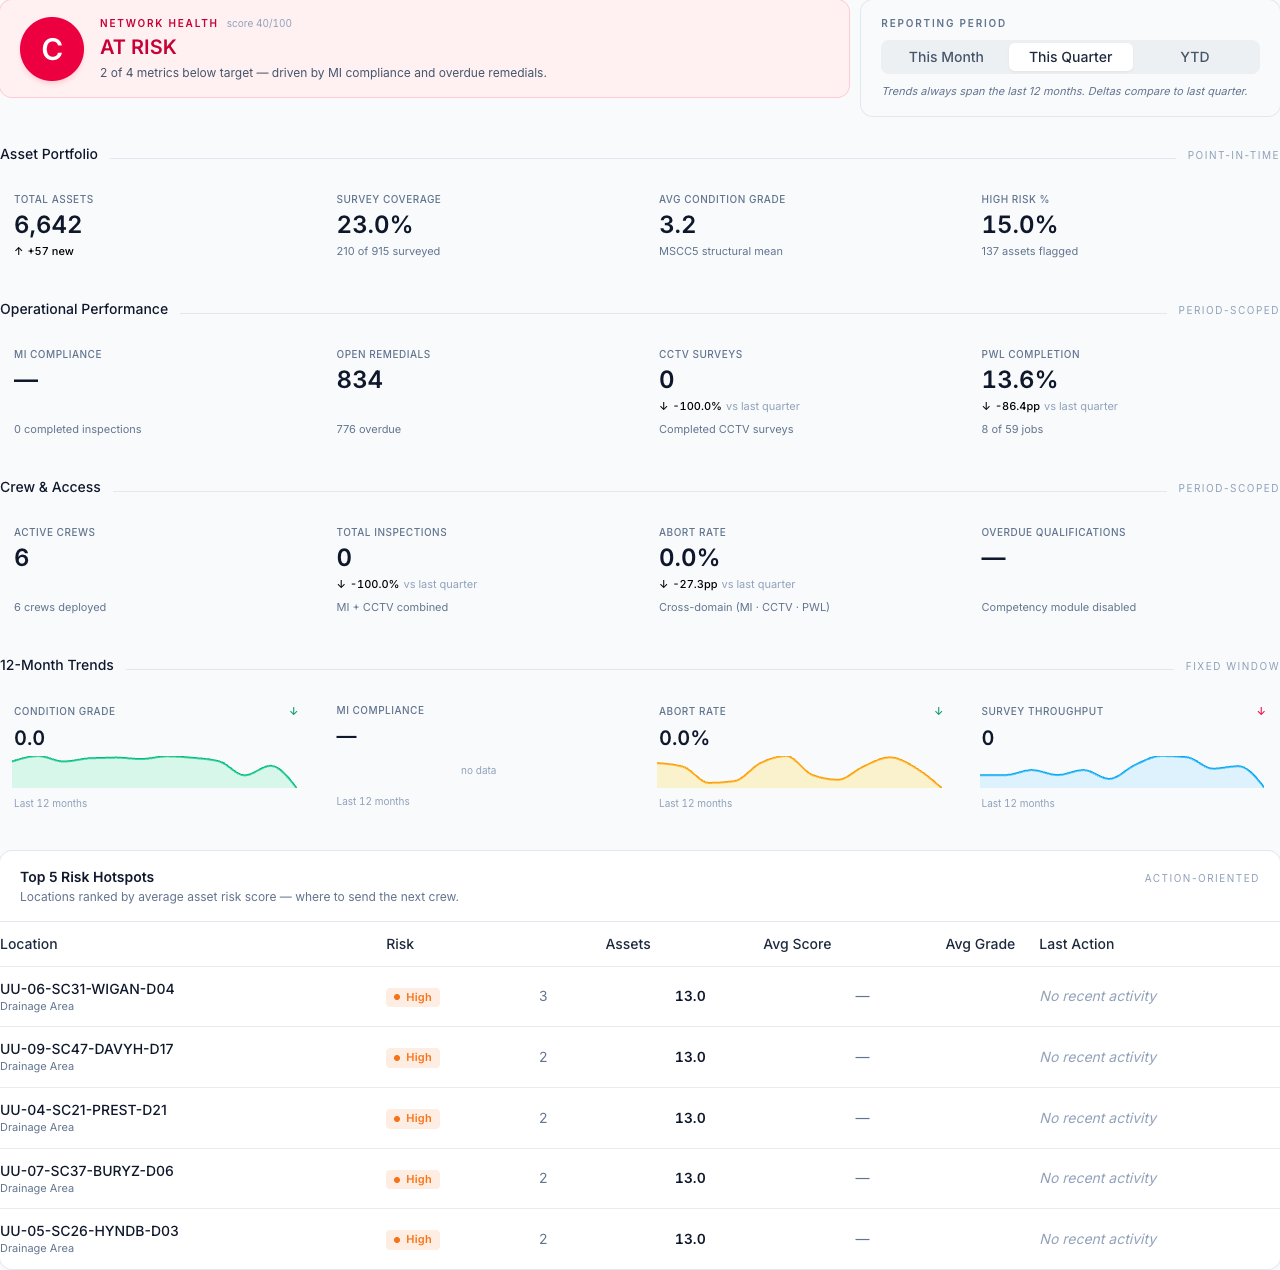Open the Condition Grade green sparkline chart

click(155, 772)
